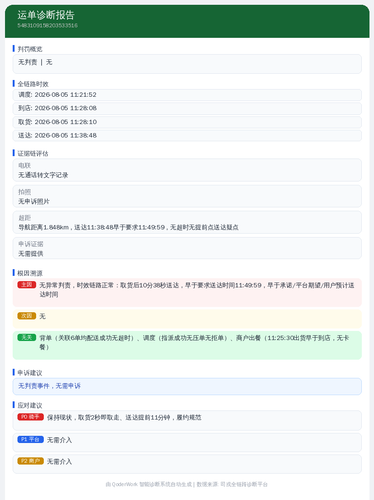
Task: Click the 无通话转文字记录 text
Action: [x=43, y=175]
